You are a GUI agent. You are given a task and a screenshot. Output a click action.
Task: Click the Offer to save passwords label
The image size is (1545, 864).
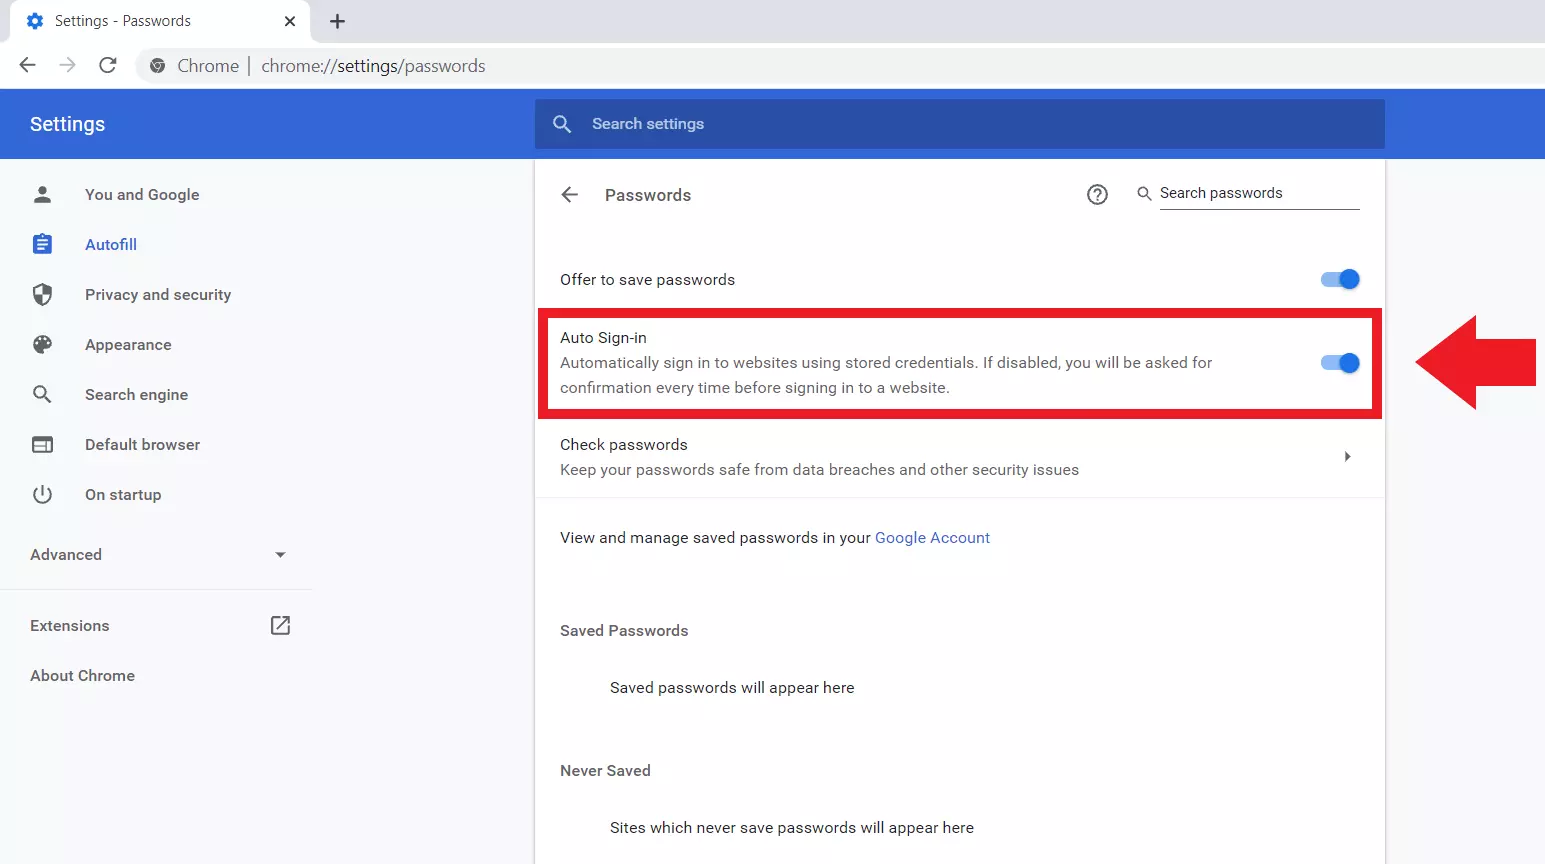[647, 279]
